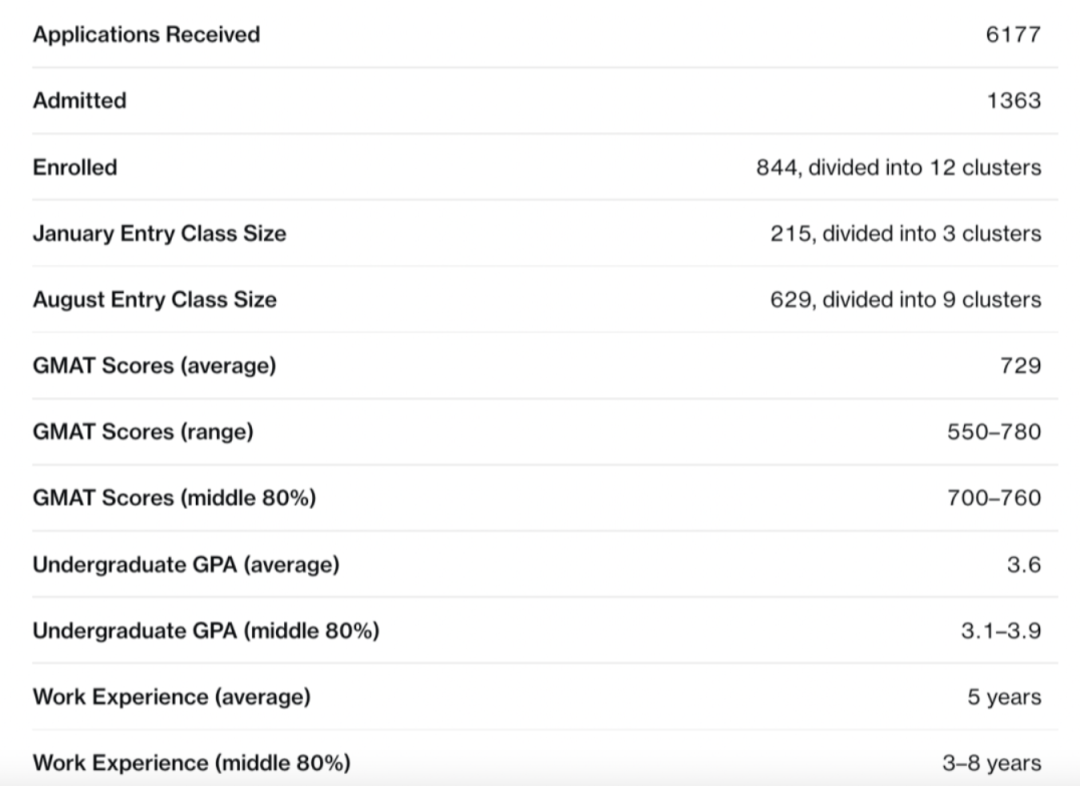Select '844, divided into 12 clusters' text
The height and width of the screenshot is (786, 1080).
click(898, 167)
